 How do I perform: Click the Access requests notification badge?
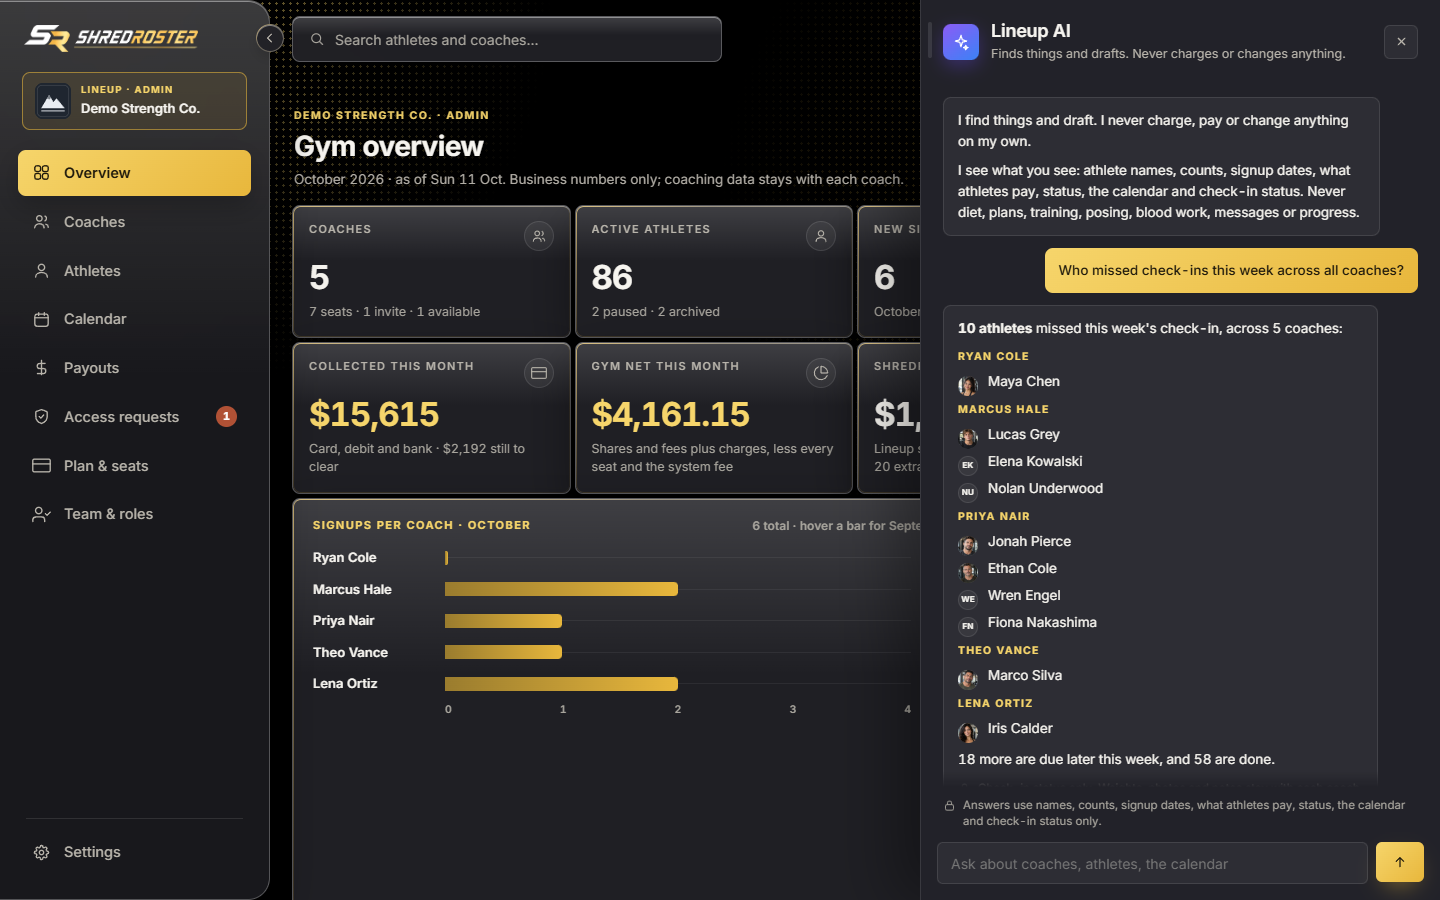[227, 416]
